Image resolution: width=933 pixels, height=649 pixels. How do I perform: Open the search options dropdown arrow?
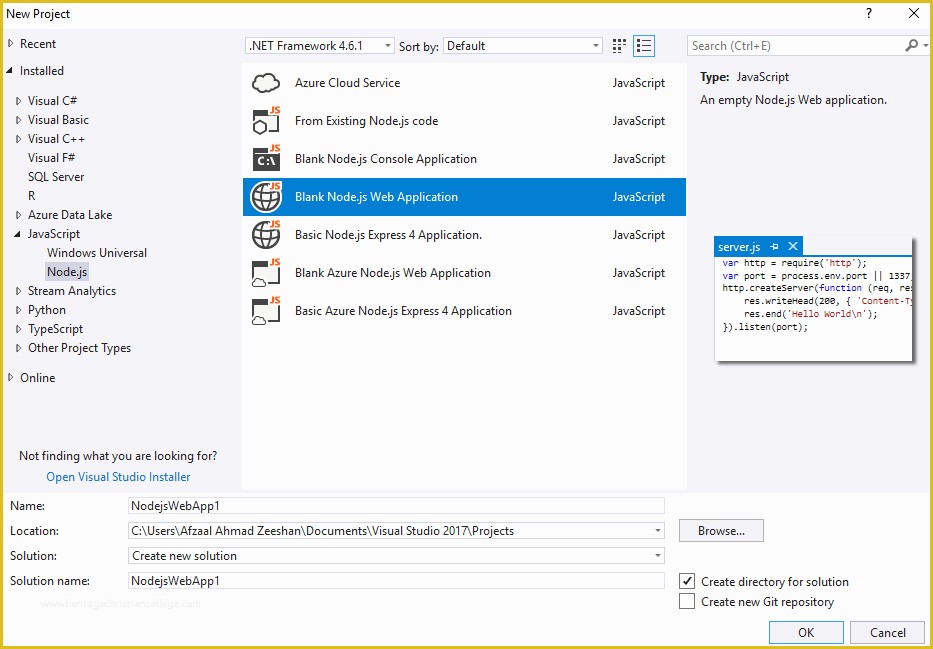point(925,46)
